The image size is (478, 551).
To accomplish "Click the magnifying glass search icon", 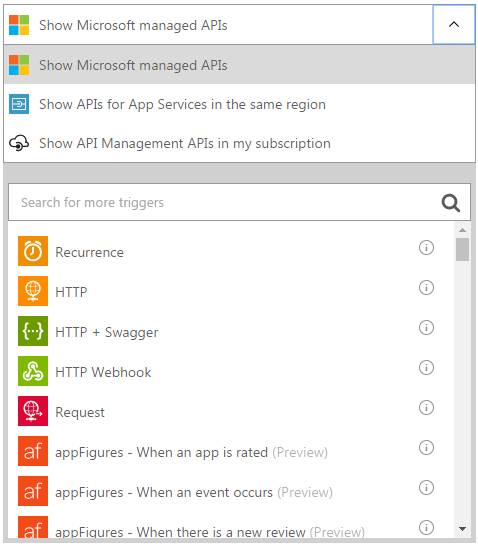I will click(x=451, y=203).
